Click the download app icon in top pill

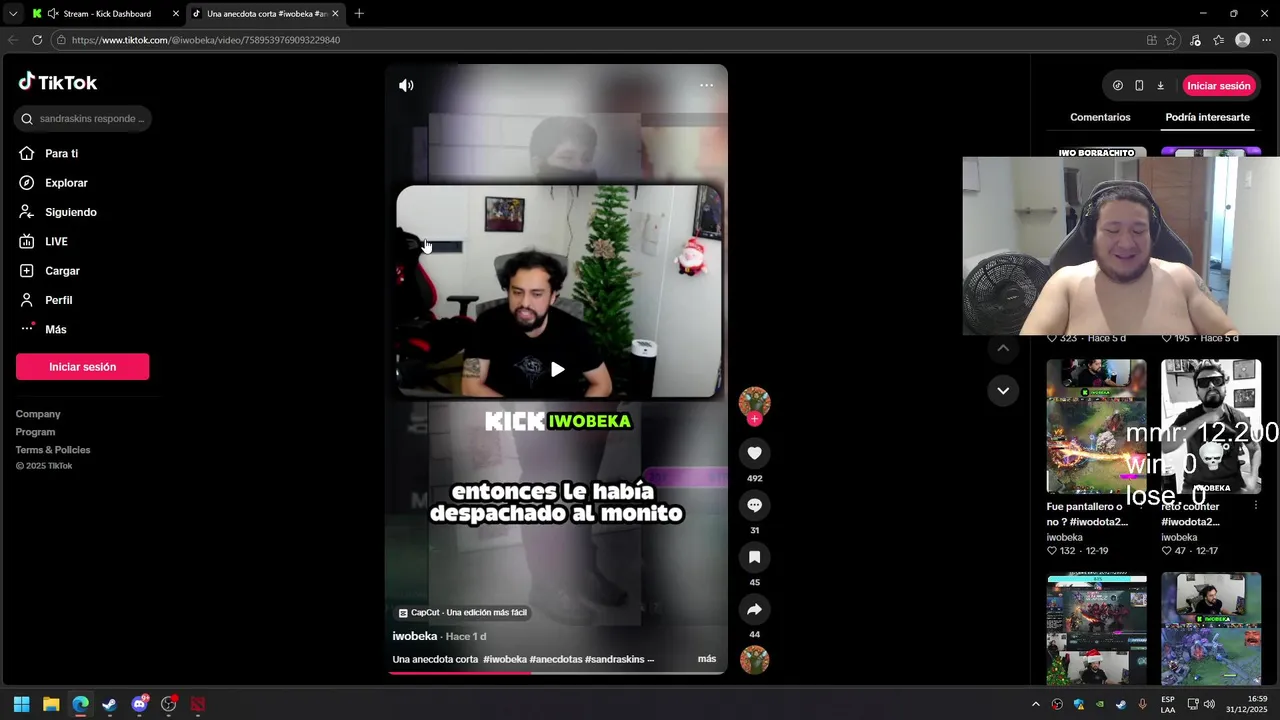click(1160, 86)
